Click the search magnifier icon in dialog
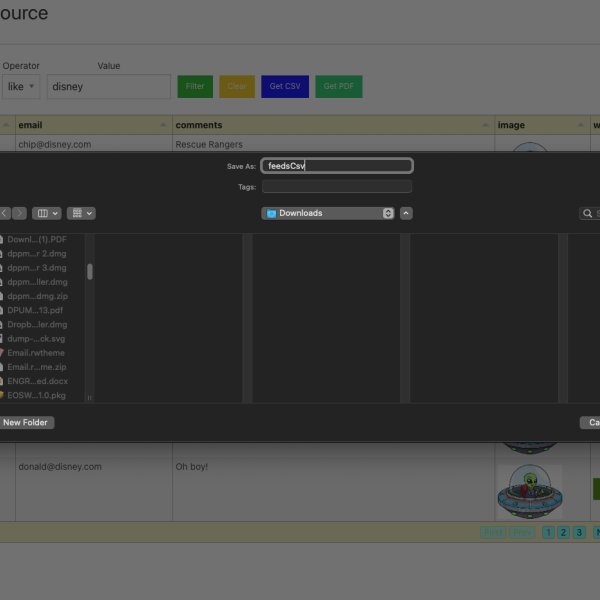Viewport: 600px width, 600px height. [587, 213]
